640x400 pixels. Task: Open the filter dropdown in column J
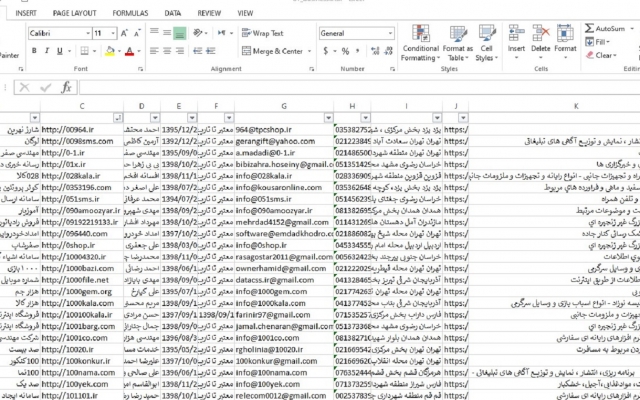tap(463, 118)
